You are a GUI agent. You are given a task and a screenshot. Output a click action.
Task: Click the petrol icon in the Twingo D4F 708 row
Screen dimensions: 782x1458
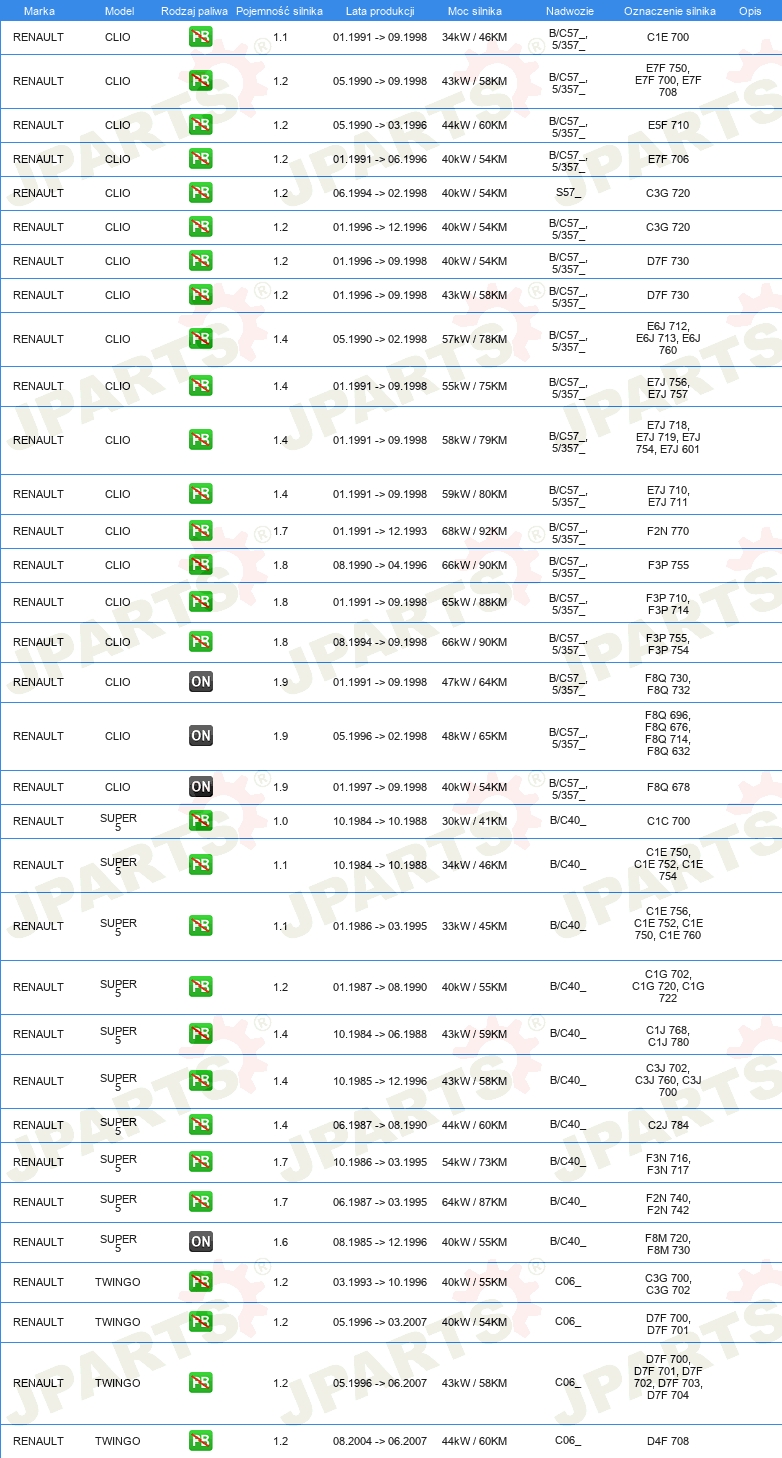coord(201,1441)
